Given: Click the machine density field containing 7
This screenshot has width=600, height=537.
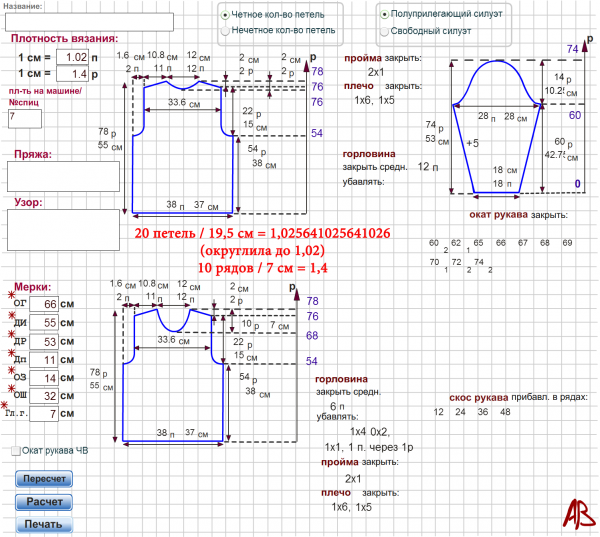Looking at the screenshot, I should pyautogui.click(x=24, y=118).
